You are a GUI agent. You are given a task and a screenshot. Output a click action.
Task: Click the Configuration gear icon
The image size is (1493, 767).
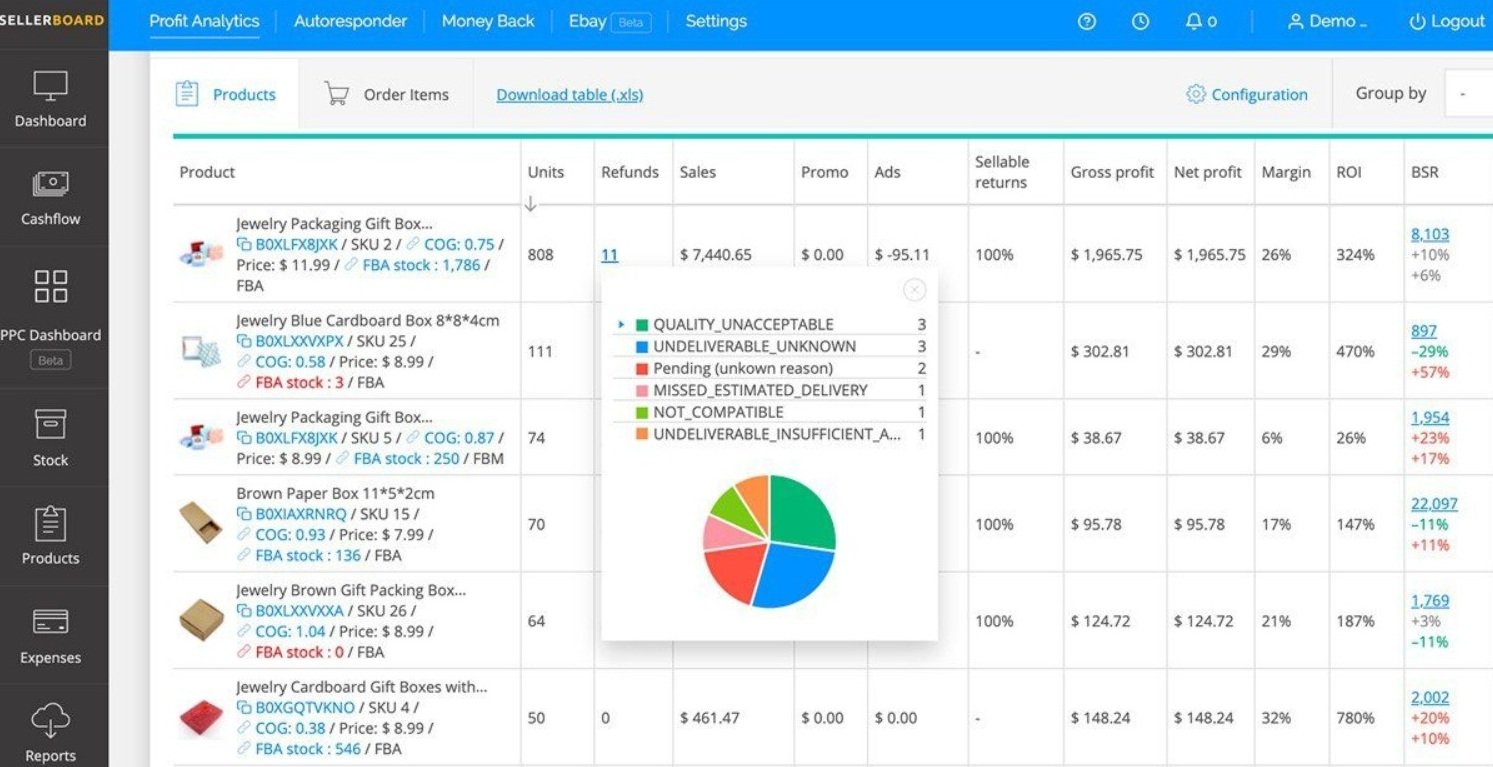tap(1195, 94)
